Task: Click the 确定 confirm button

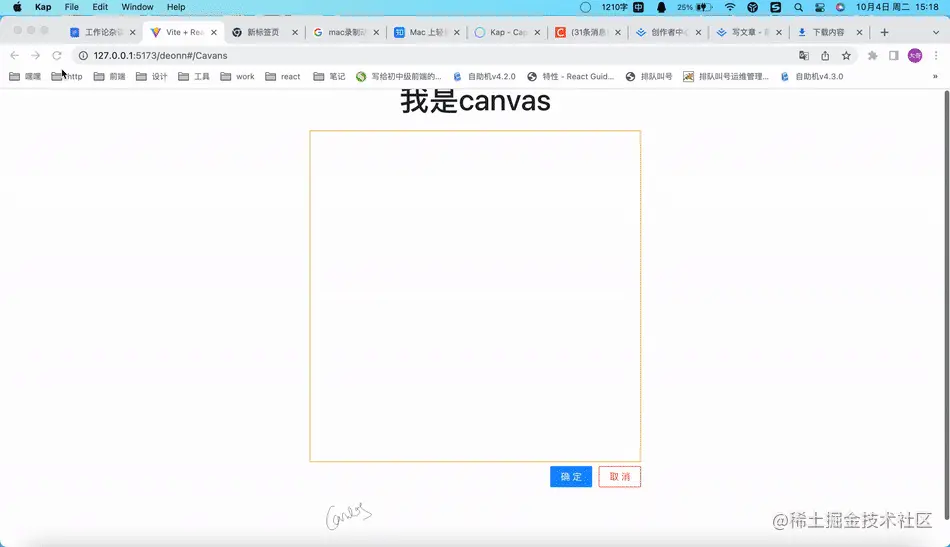Action: pyautogui.click(x=571, y=477)
